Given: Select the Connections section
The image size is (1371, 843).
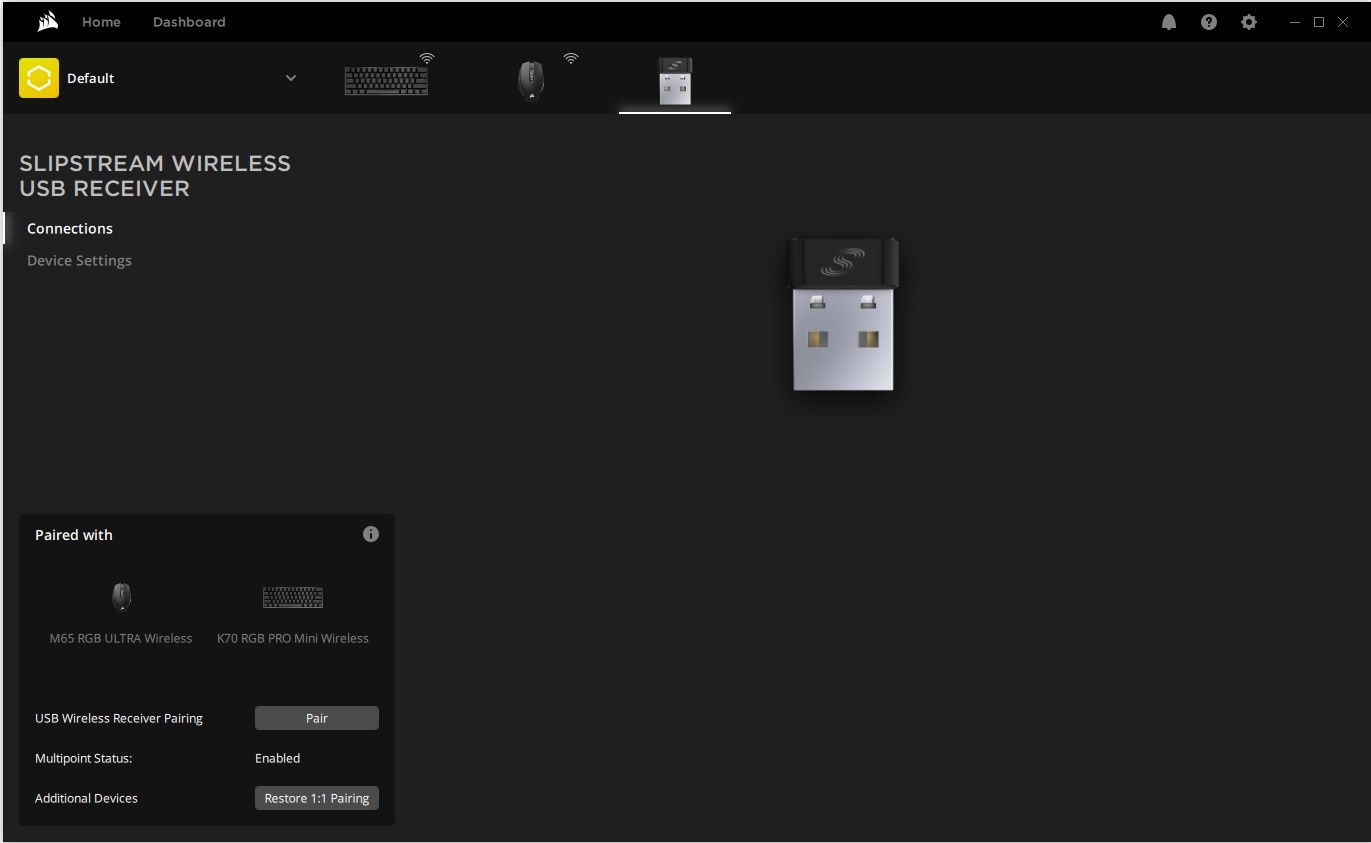Looking at the screenshot, I should pyautogui.click(x=70, y=228).
